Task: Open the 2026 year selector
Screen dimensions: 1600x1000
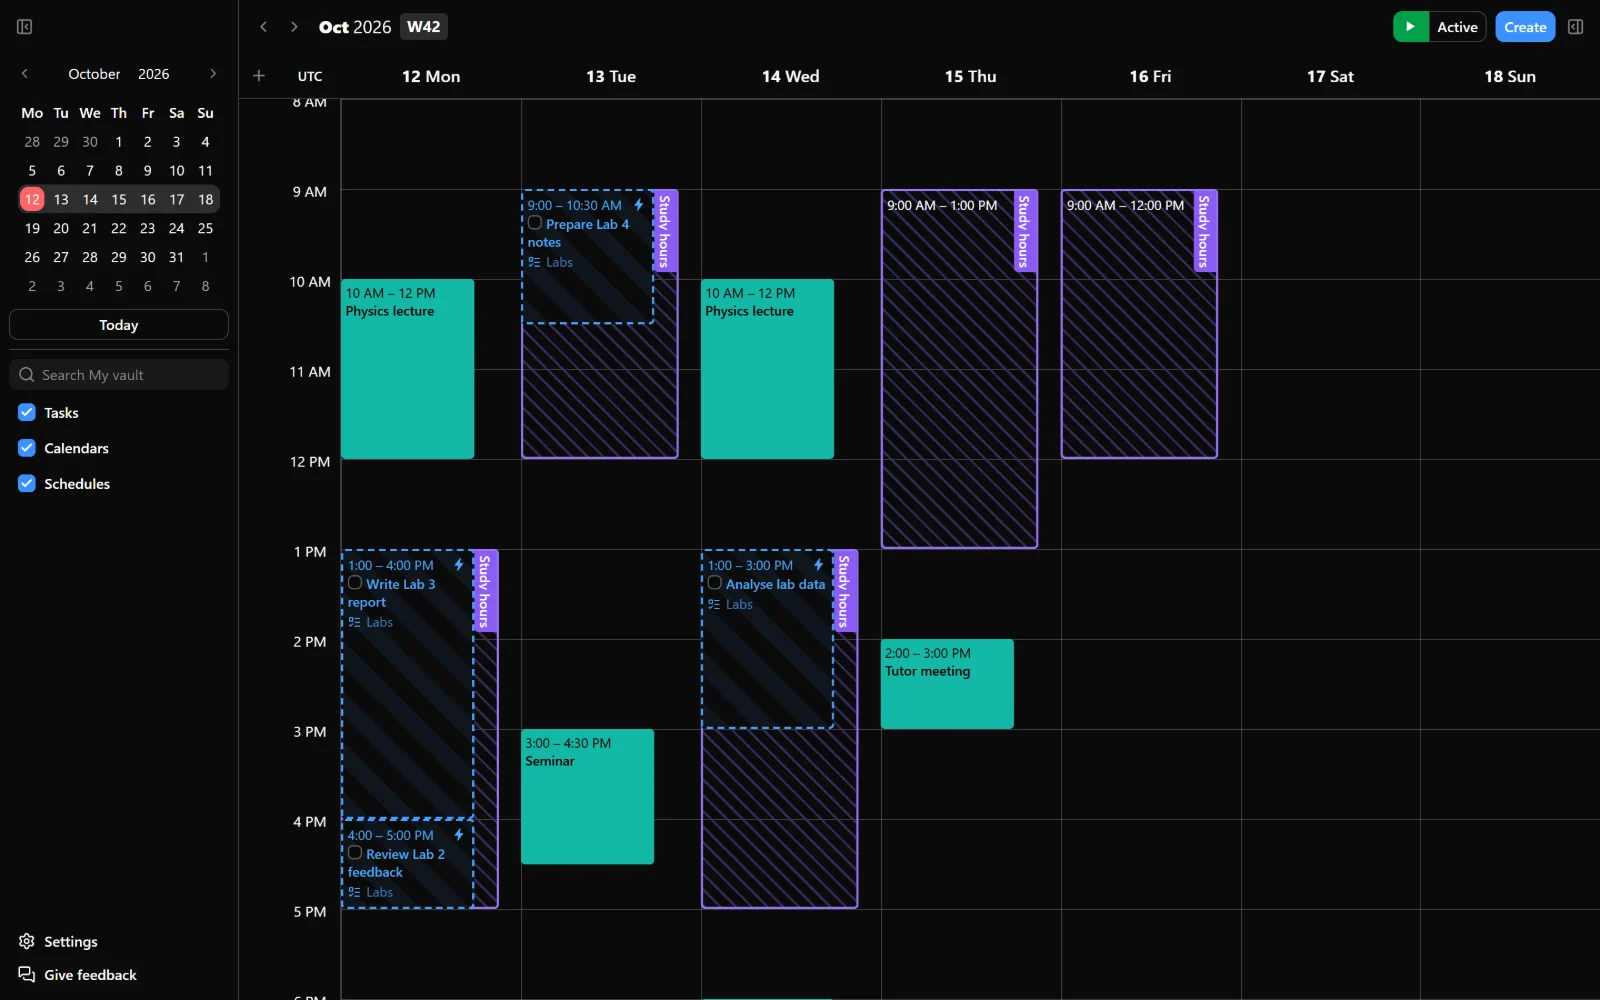Action: 154,74
